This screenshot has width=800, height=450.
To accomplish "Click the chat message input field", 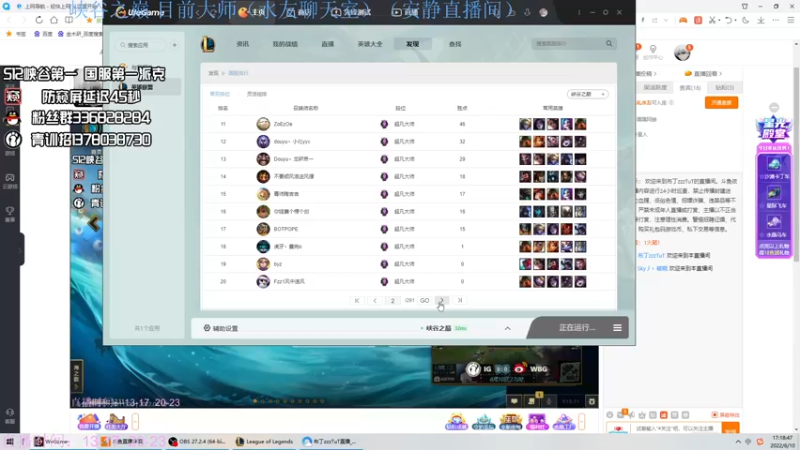I will [x=676, y=429].
